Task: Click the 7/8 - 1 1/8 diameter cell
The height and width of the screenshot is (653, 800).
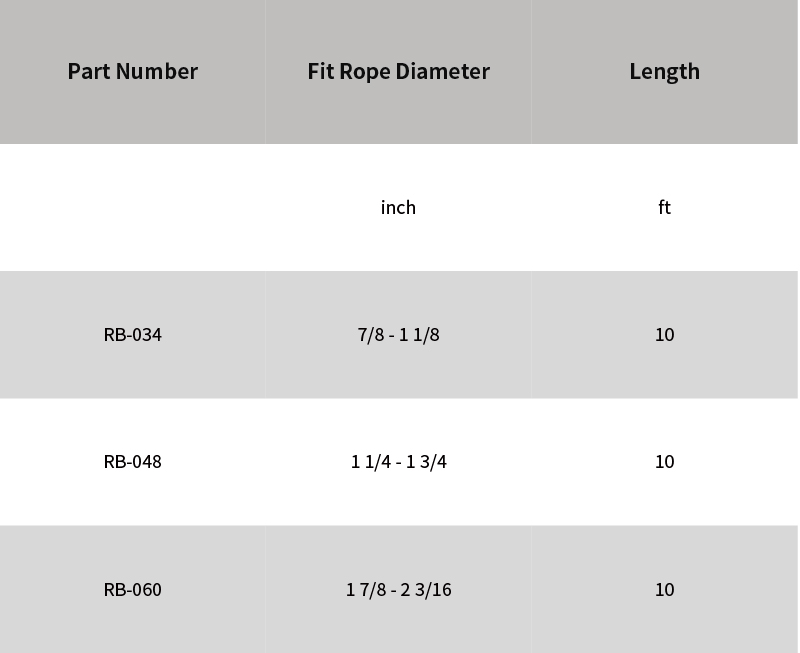Action: pyautogui.click(x=398, y=334)
